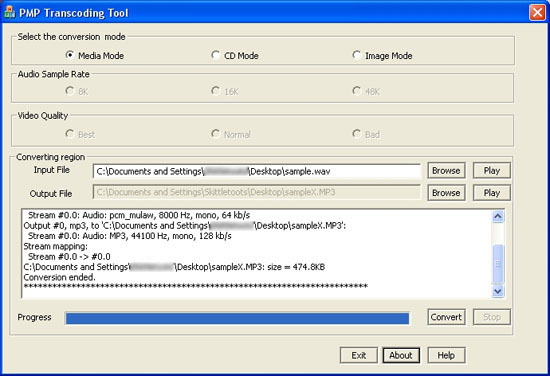Click the log scrollbar down arrow
This screenshot has width=550, height=376.
498,291
